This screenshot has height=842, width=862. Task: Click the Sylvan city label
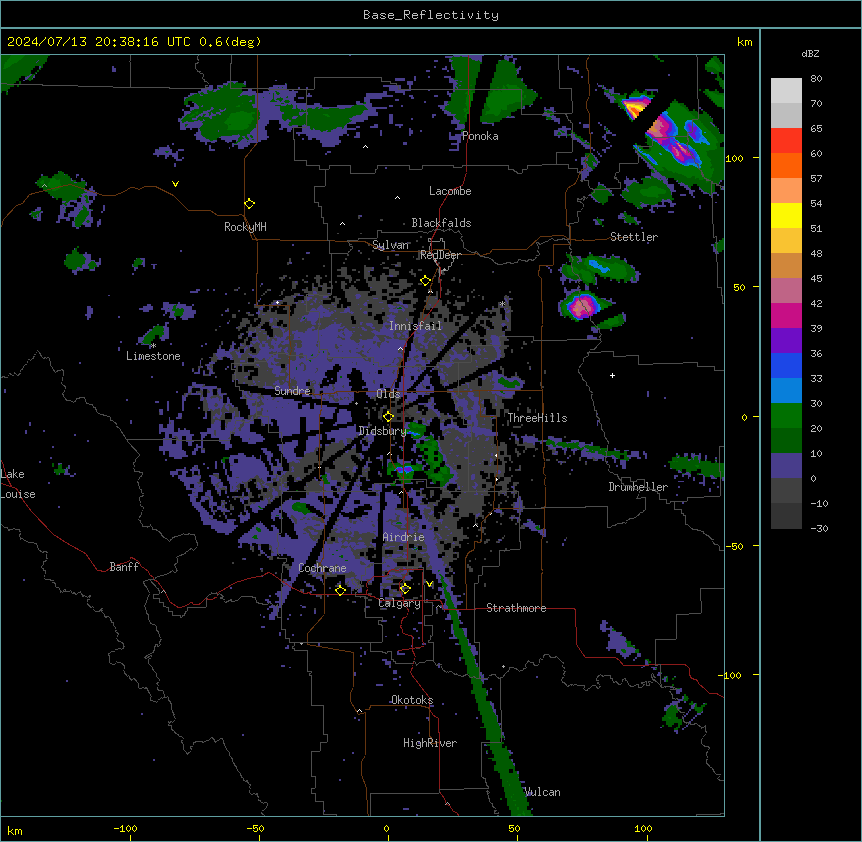[x=391, y=245]
